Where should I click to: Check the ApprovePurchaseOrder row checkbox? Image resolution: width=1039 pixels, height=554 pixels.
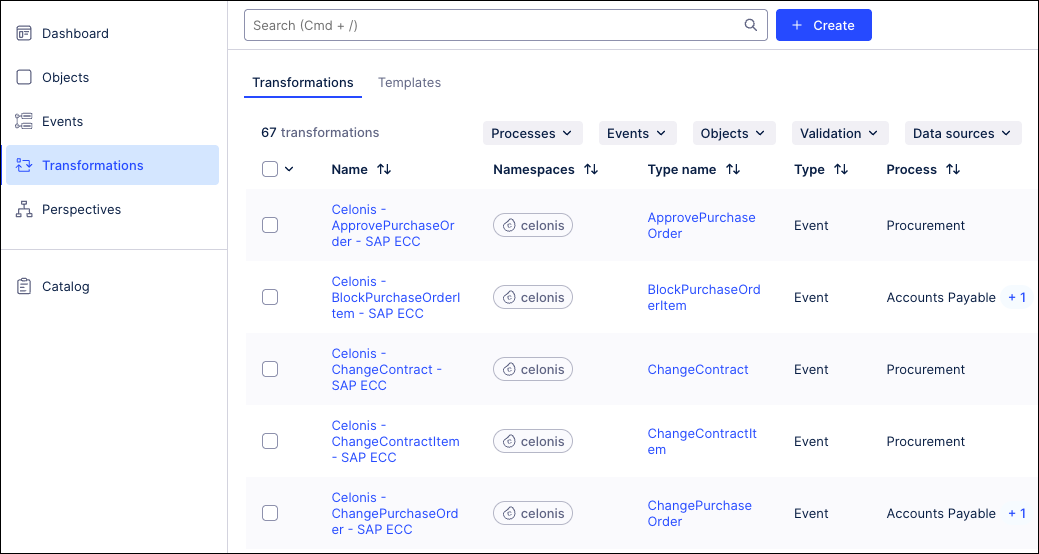coord(270,225)
